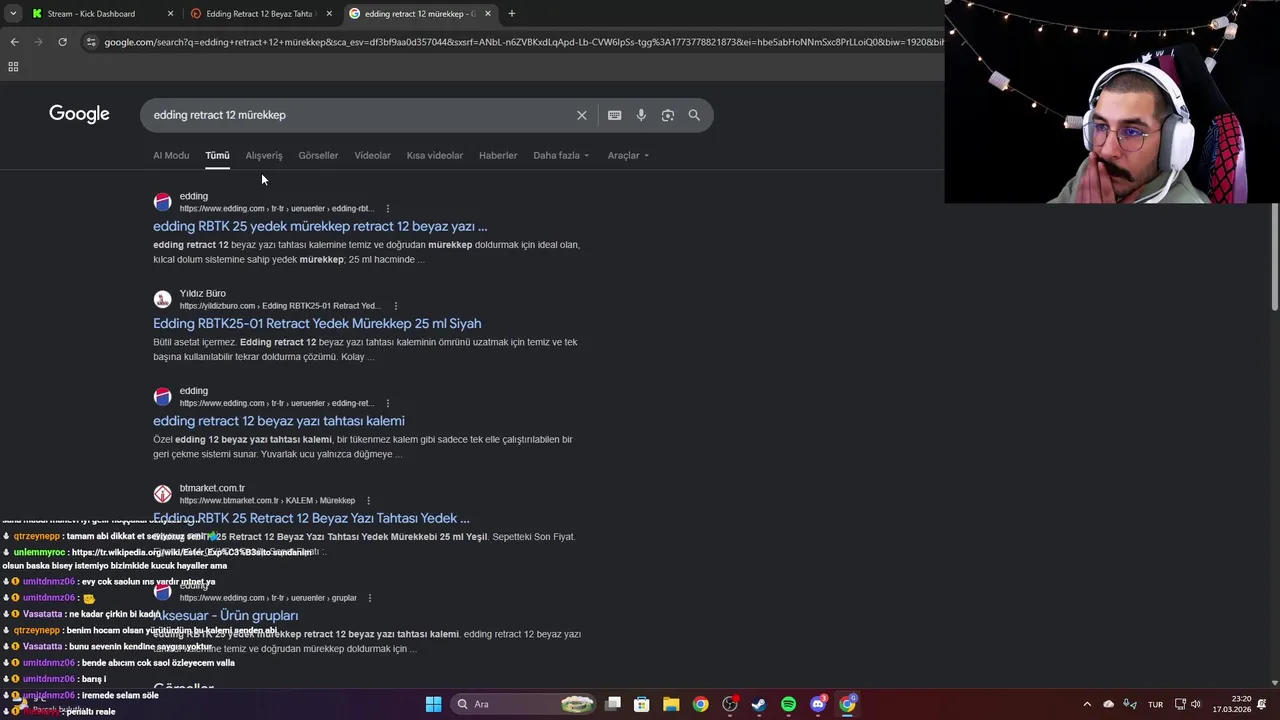Close the Stream - Kick Dashboard tab

coord(170,14)
